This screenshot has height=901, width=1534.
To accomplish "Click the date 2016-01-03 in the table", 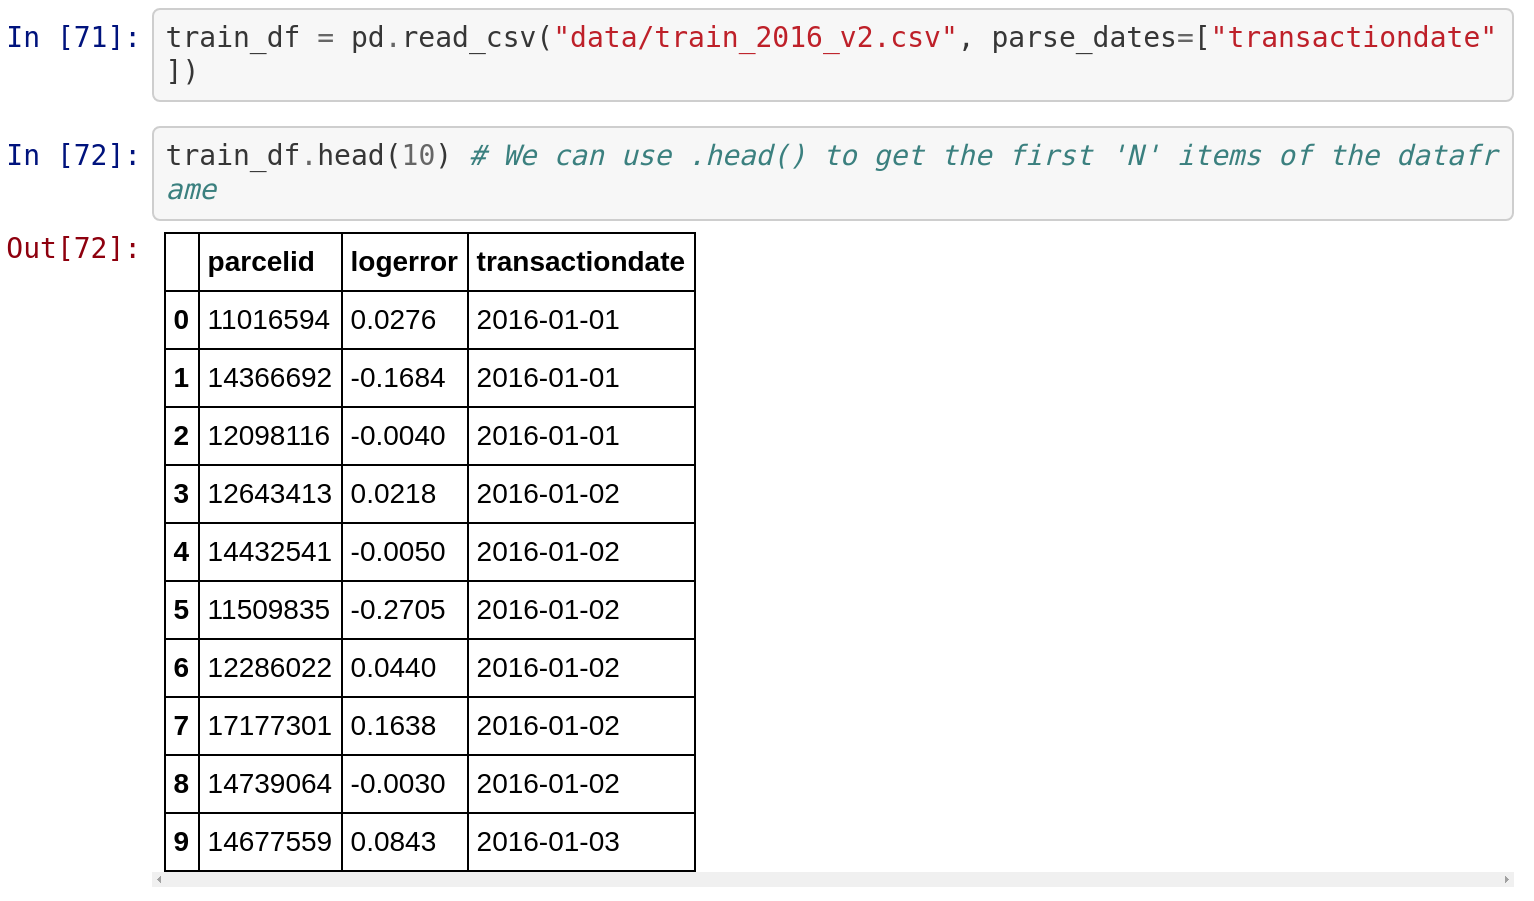I will [x=548, y=841].
